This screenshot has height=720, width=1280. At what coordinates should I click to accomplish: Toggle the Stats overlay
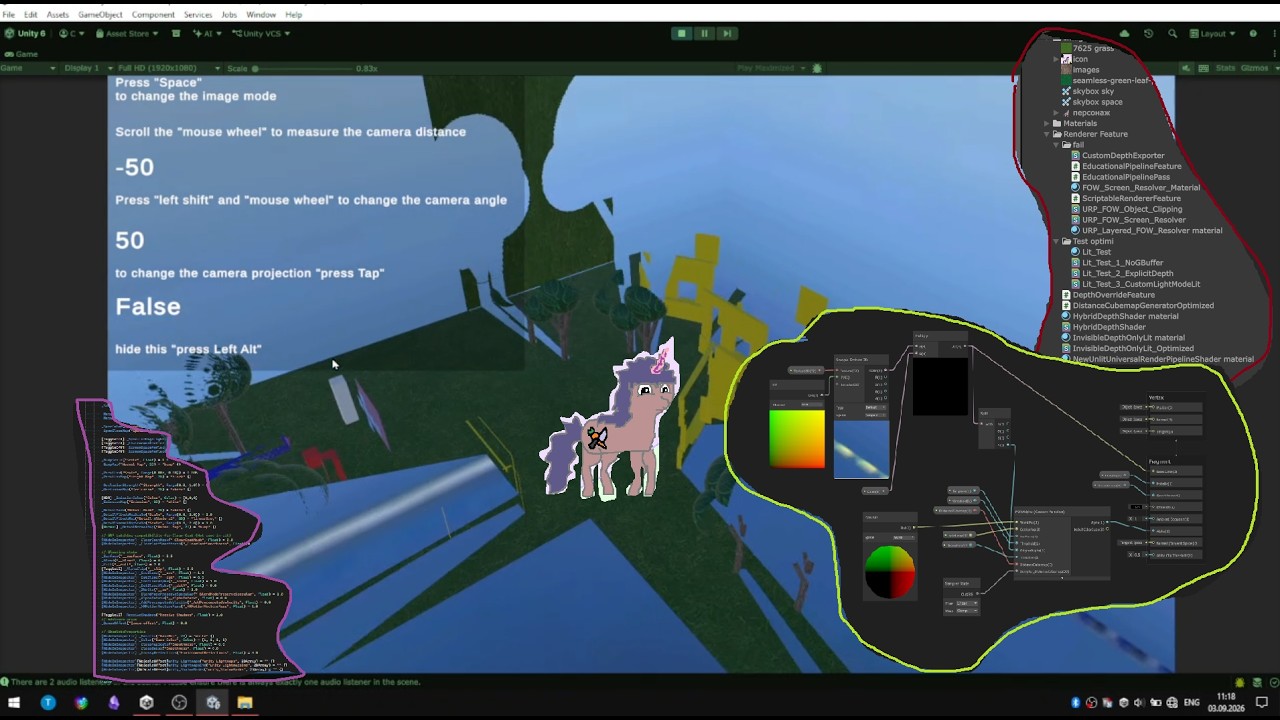pyautogui.click(x=1225, y=68)
